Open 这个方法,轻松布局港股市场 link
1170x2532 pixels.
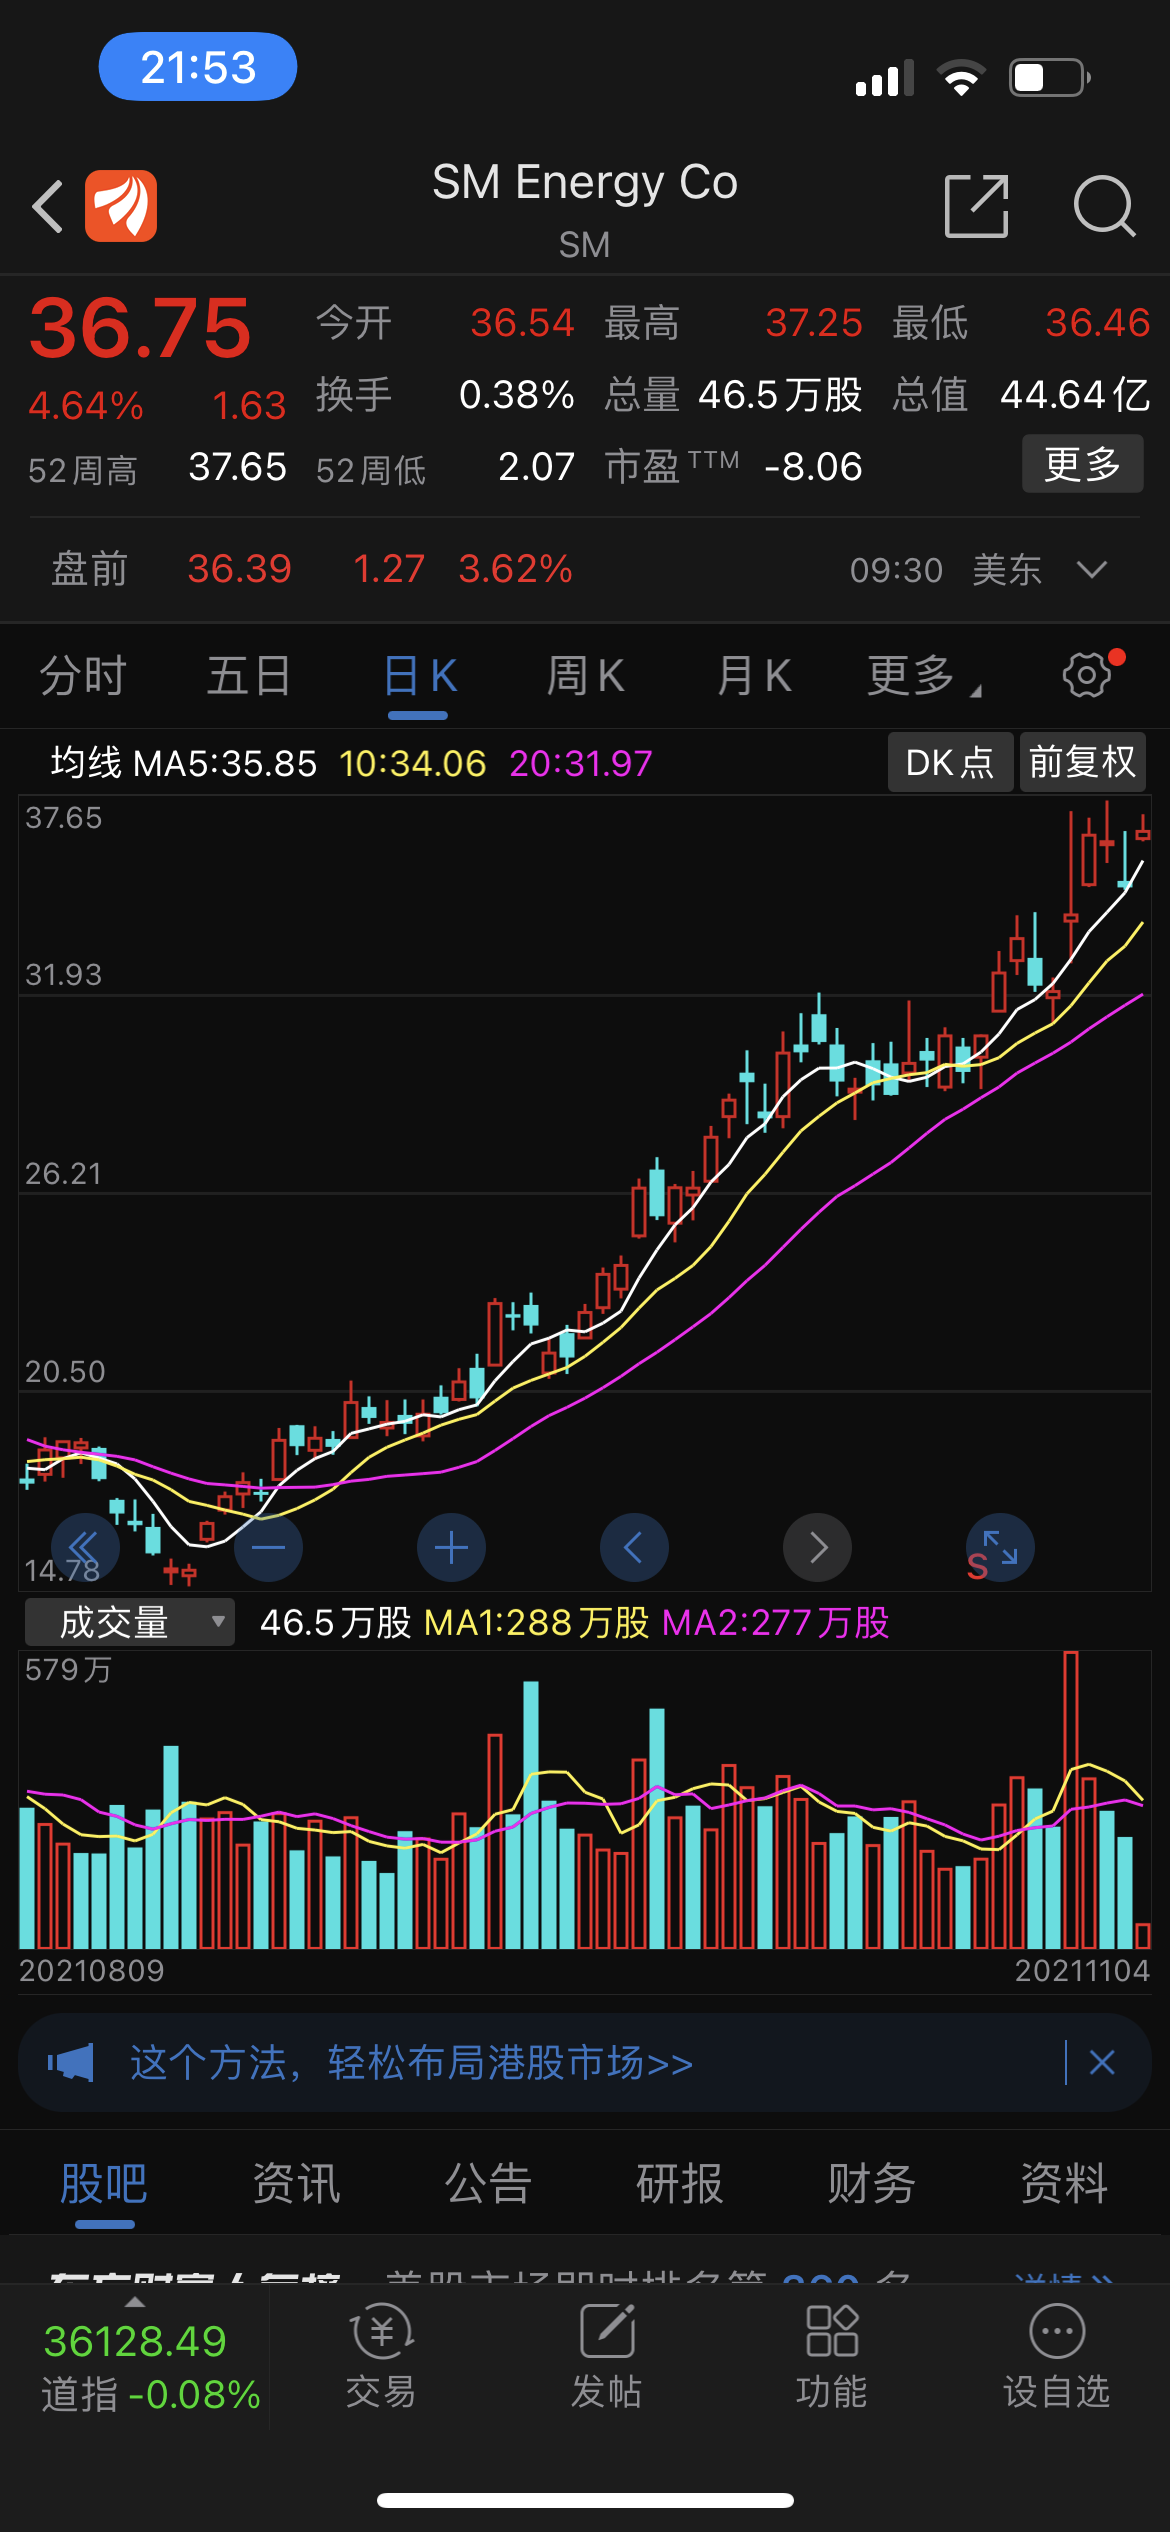pyautogui.click(x=411, y=2063)
